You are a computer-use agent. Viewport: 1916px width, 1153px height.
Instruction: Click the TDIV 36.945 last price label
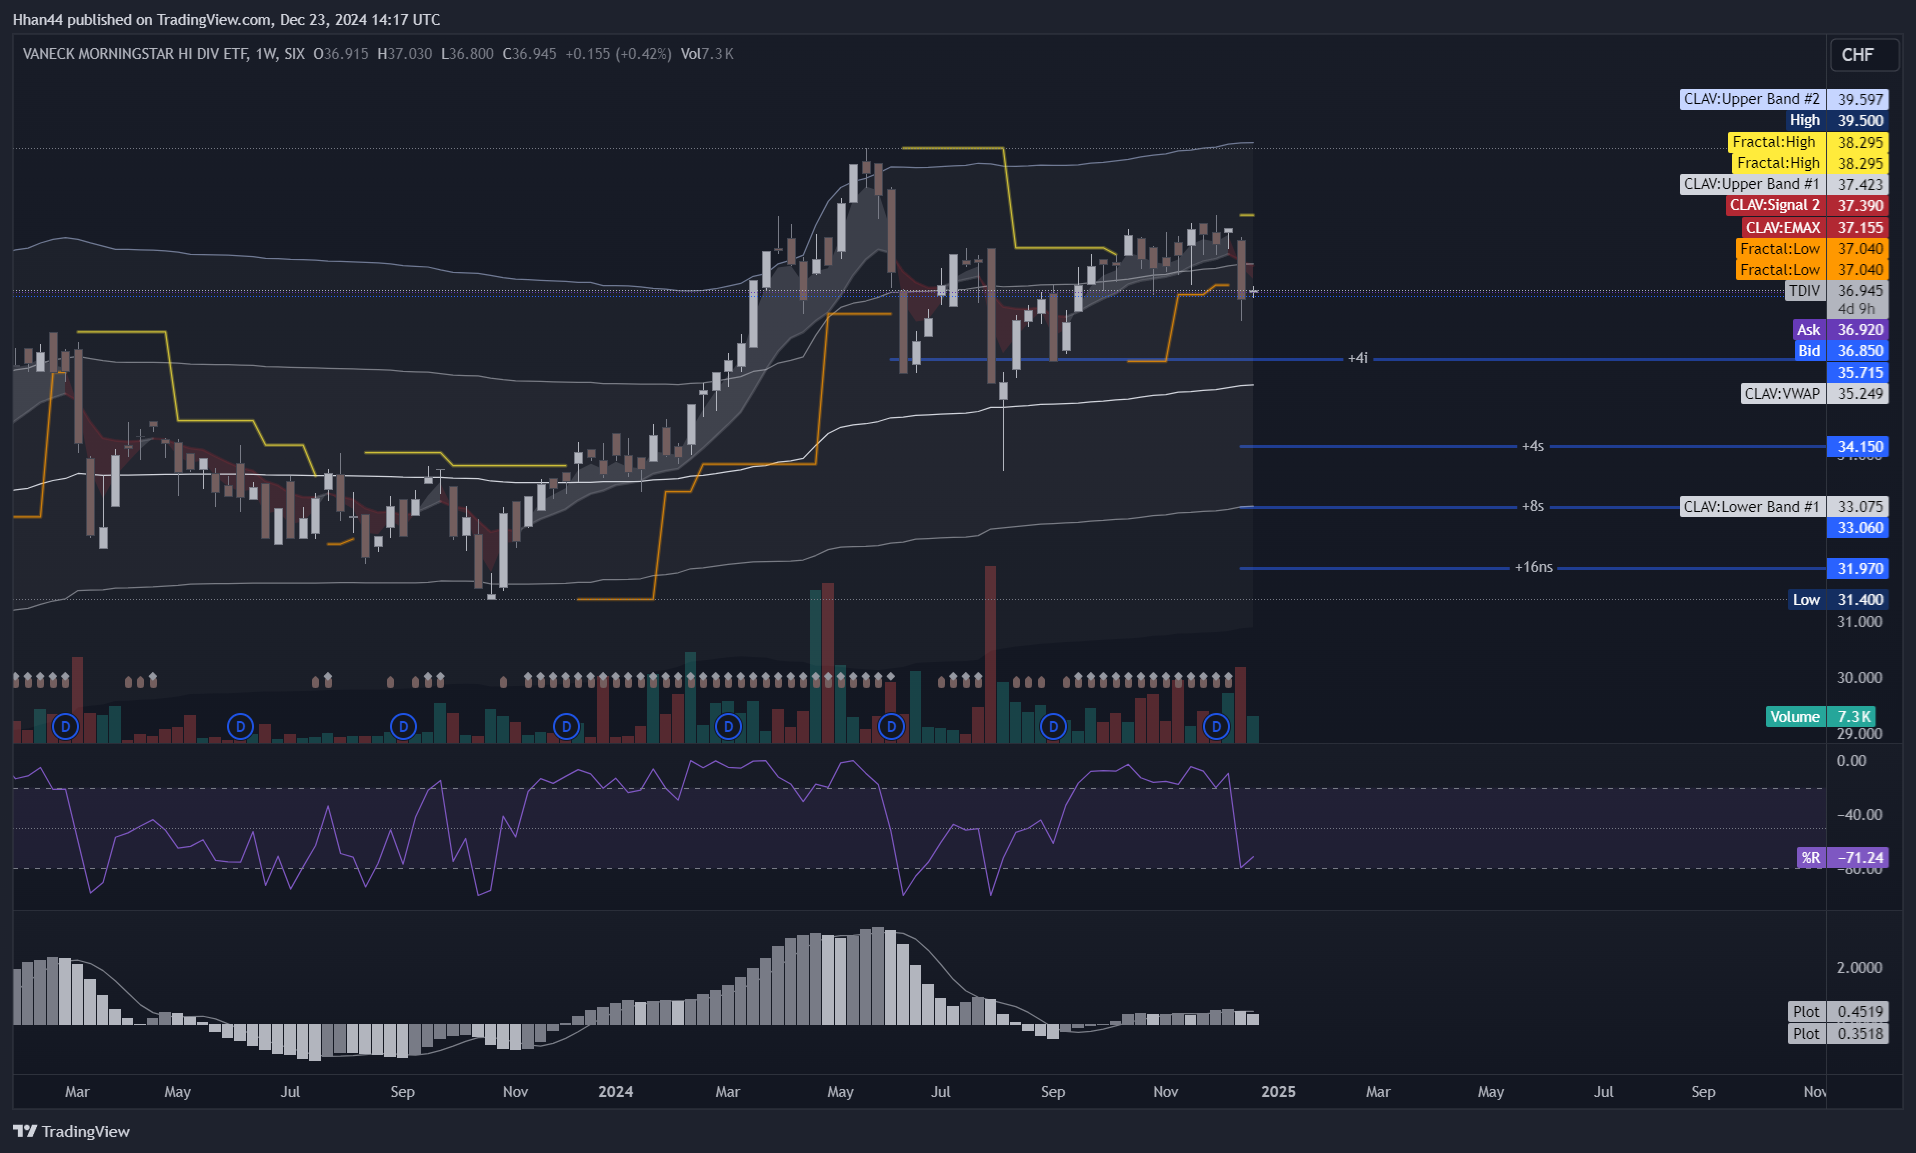point(1837,291)
